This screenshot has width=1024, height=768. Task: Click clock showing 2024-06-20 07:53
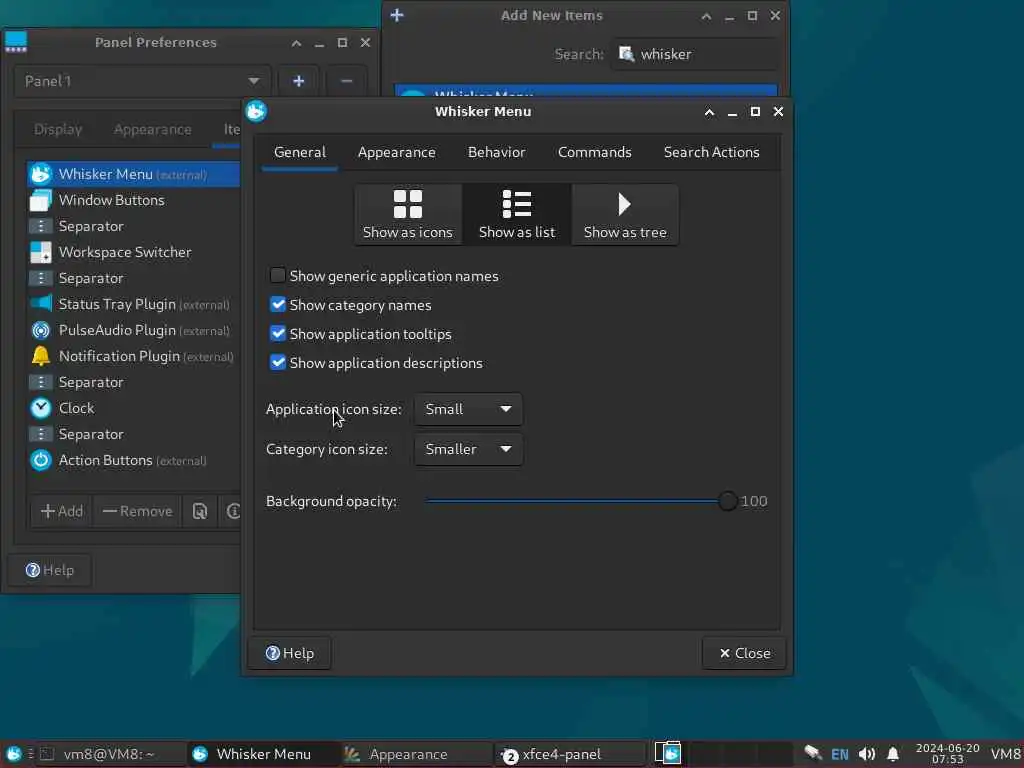pos(947,754)
